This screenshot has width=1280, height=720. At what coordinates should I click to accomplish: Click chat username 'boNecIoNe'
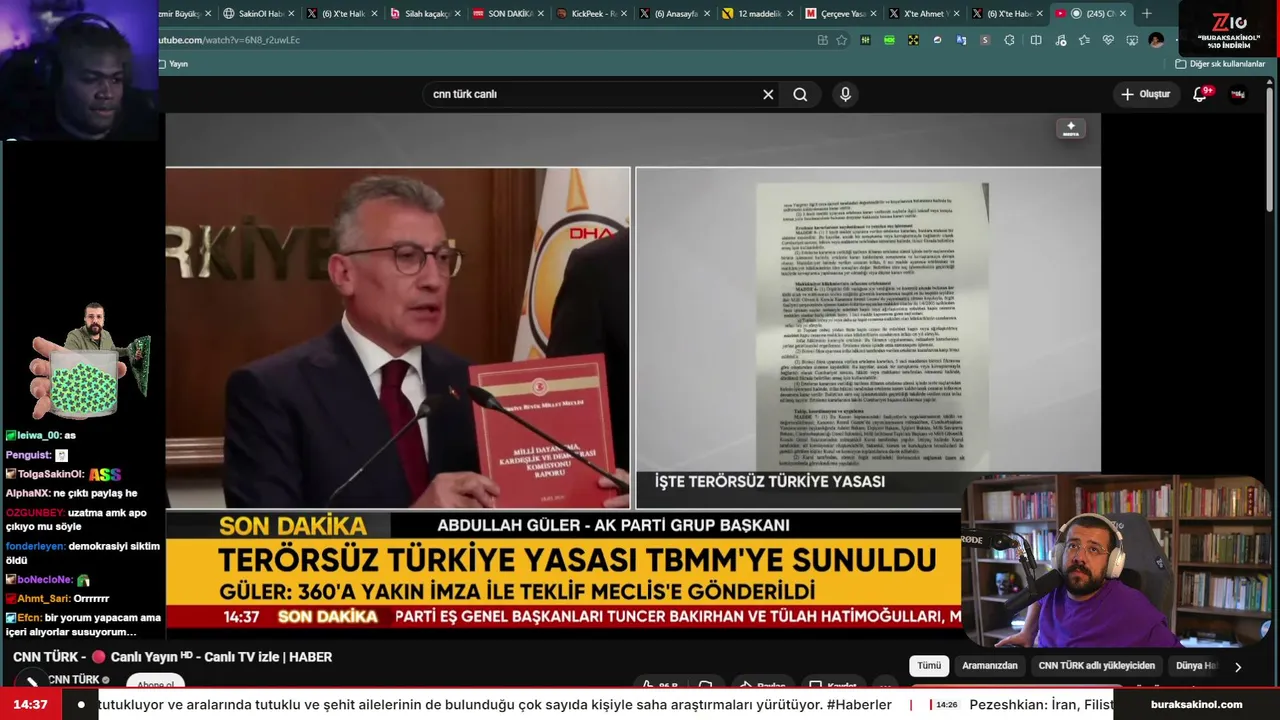(x=44, y=579)
